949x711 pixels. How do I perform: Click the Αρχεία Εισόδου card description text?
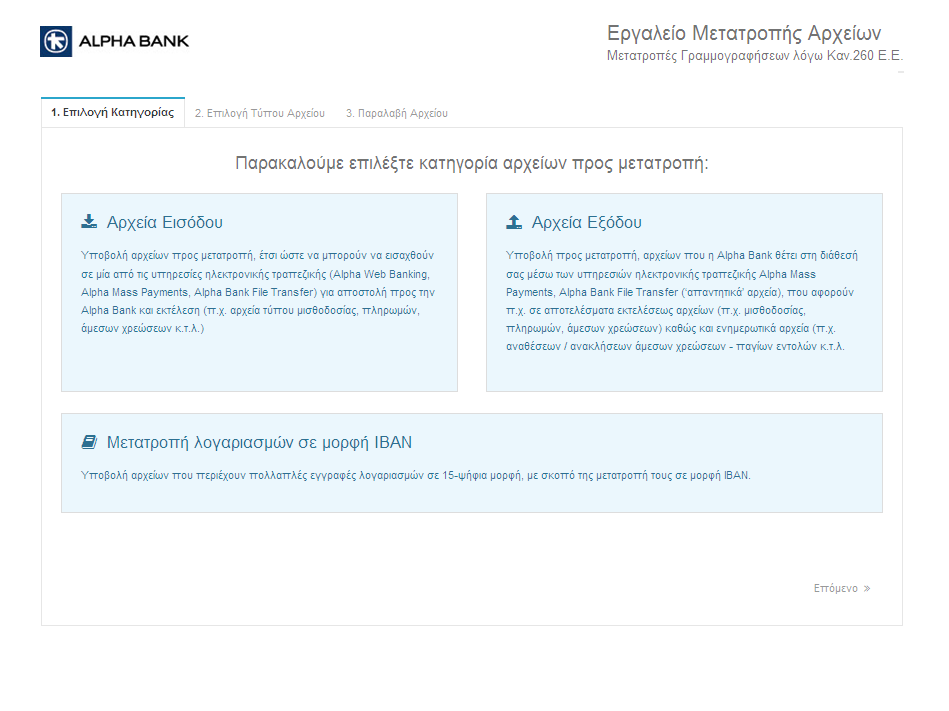(258, 292)
